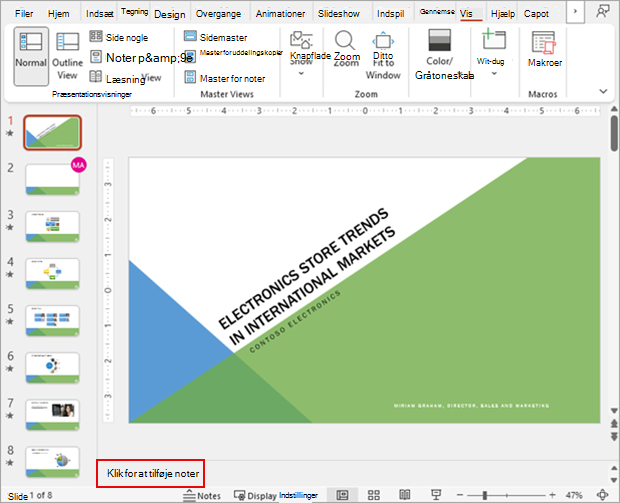The height and width of the screenshot is (503, 620).
Task: Click Fit to Window
Action: coord(383,55)
